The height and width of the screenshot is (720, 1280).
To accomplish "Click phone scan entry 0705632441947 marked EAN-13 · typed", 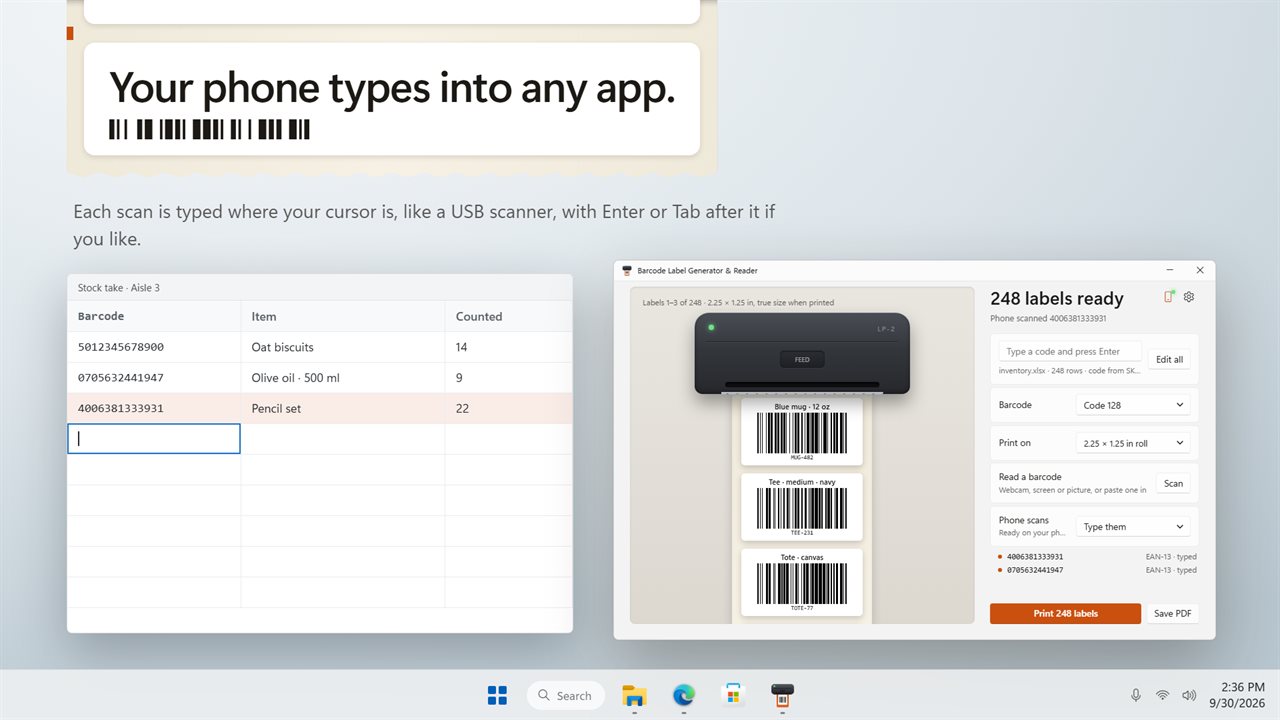I will [x=1097, y=570].
